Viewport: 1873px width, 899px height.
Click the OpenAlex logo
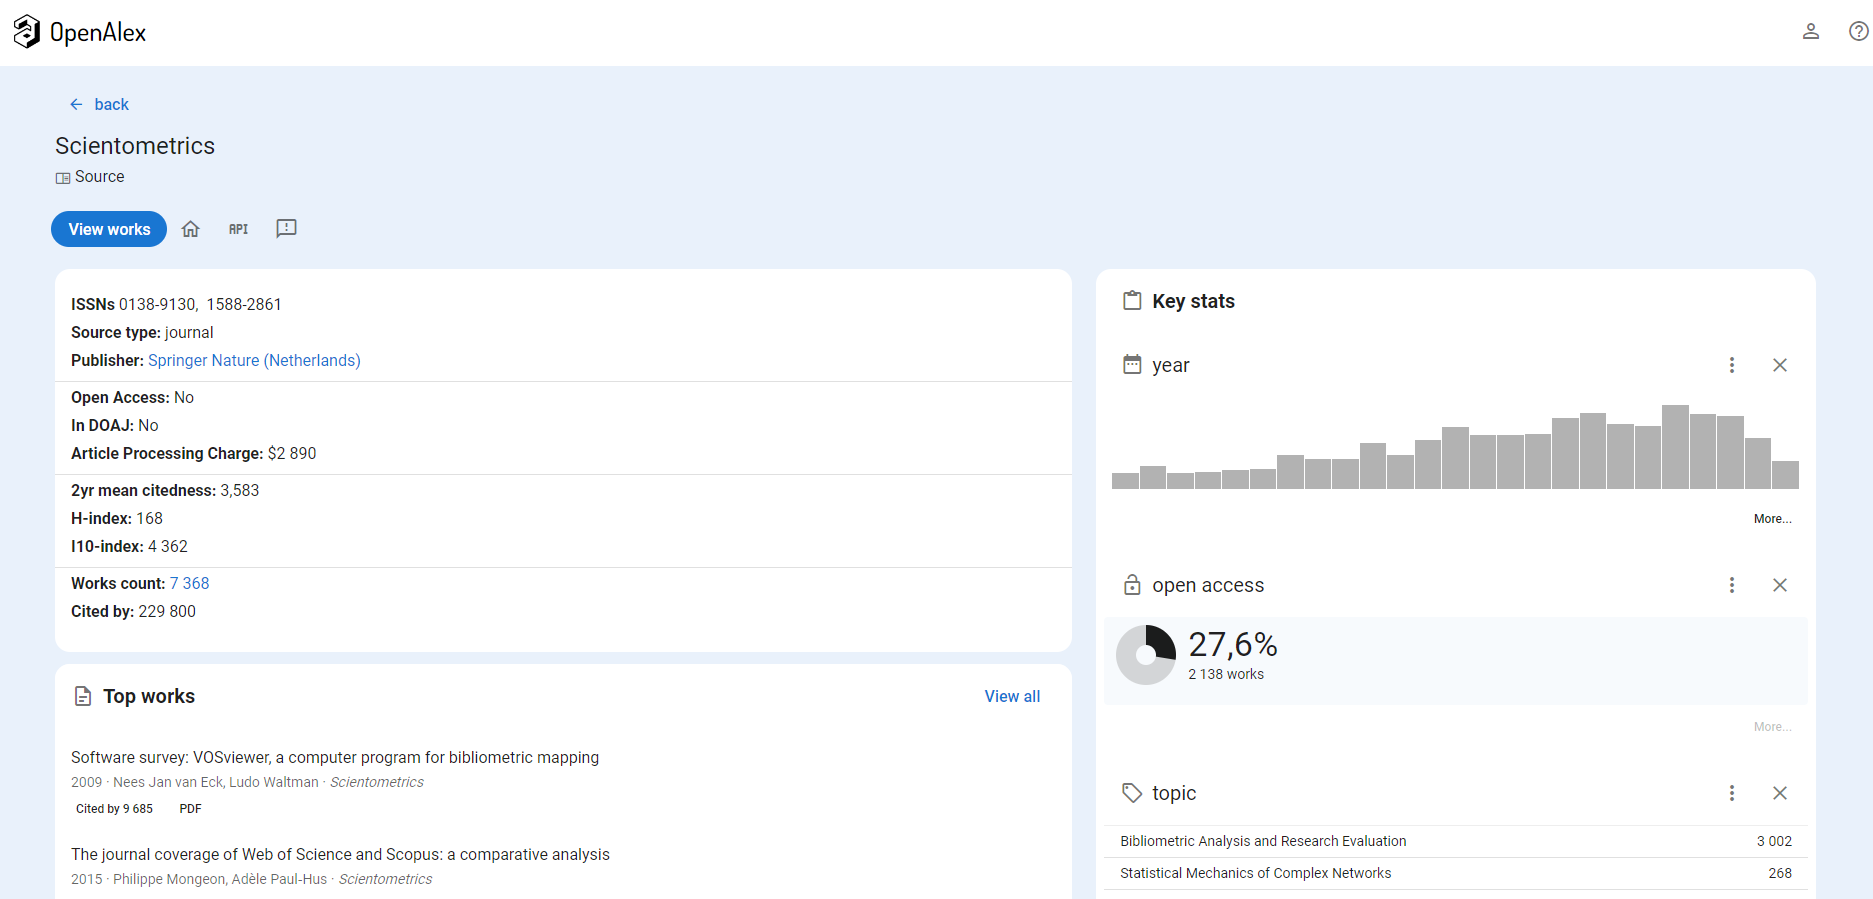tap(80, 32)
